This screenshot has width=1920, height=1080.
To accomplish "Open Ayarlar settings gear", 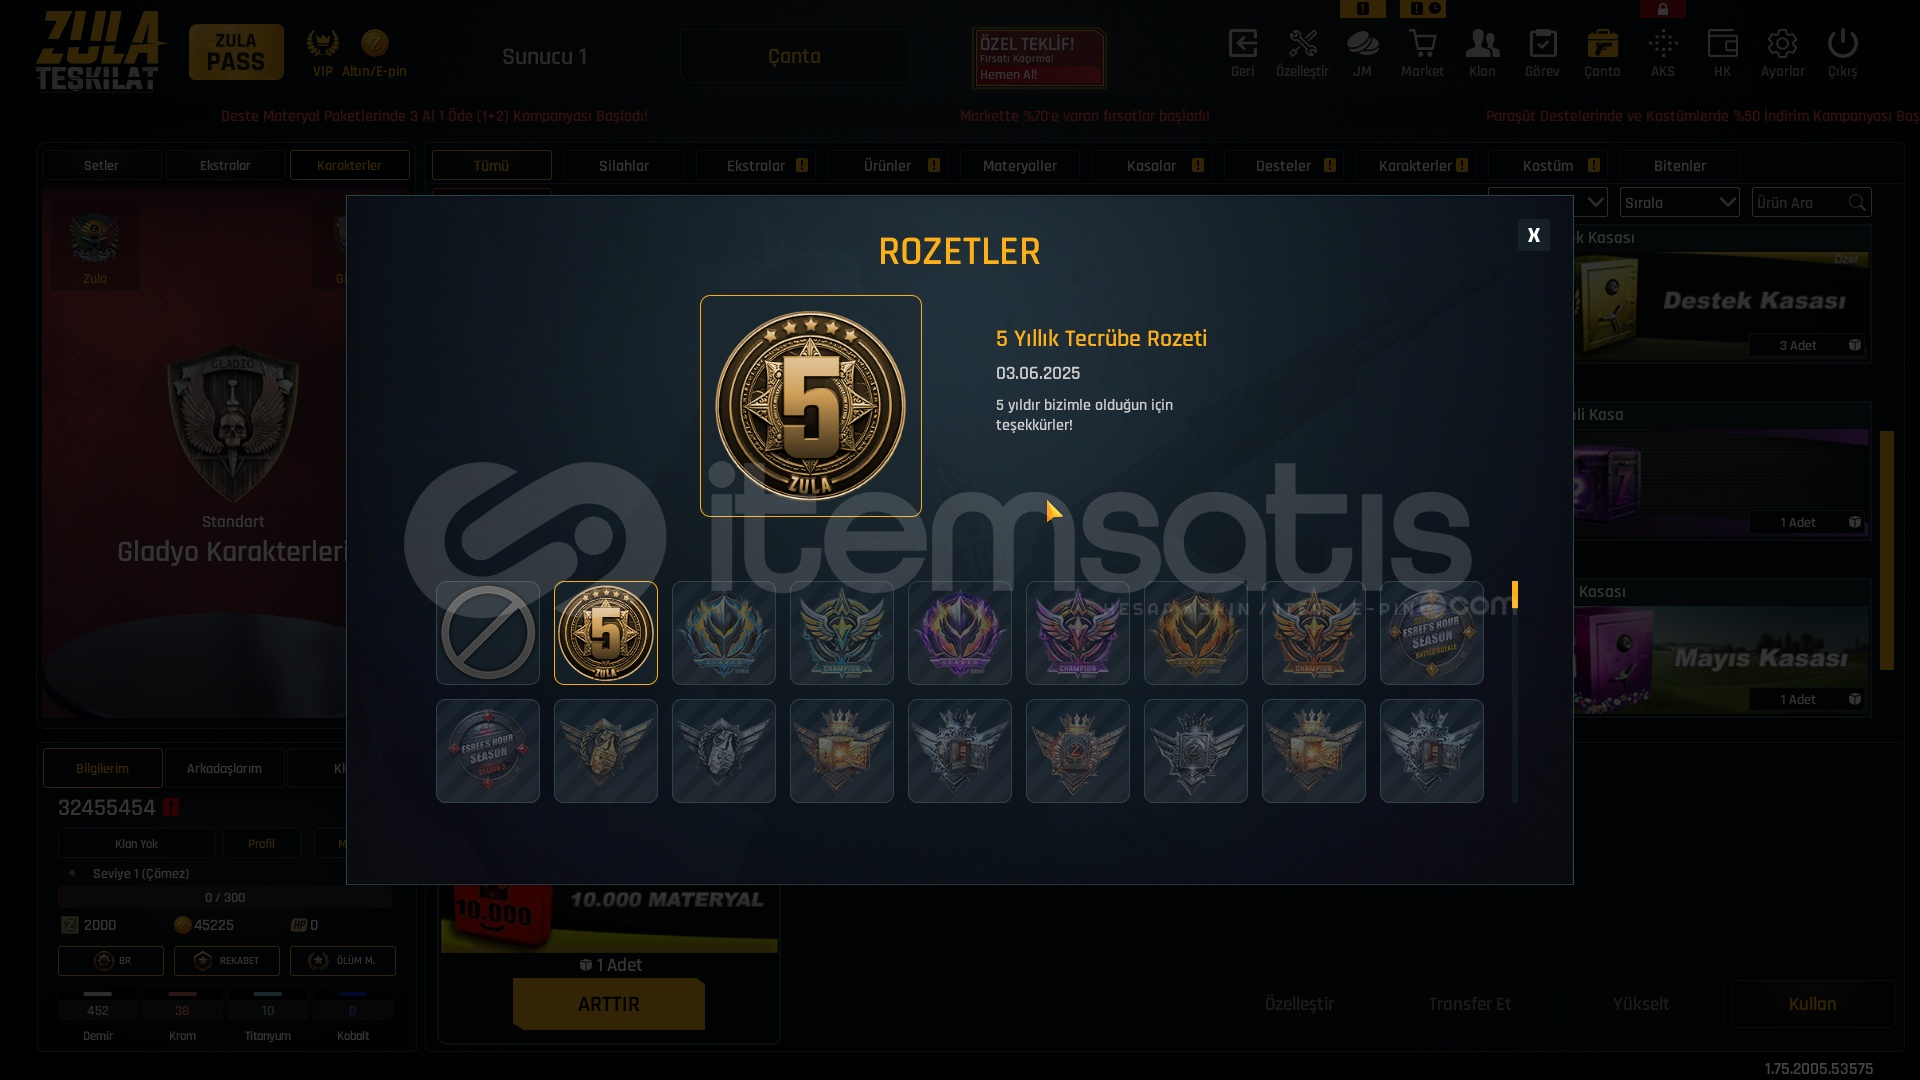I will click(x=1782, y=53).
